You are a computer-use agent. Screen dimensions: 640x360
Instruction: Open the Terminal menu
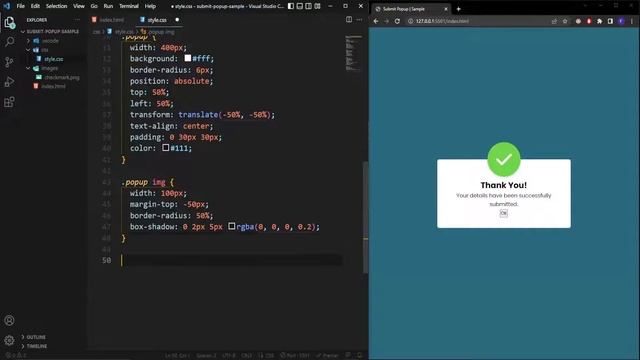(129, 6)
